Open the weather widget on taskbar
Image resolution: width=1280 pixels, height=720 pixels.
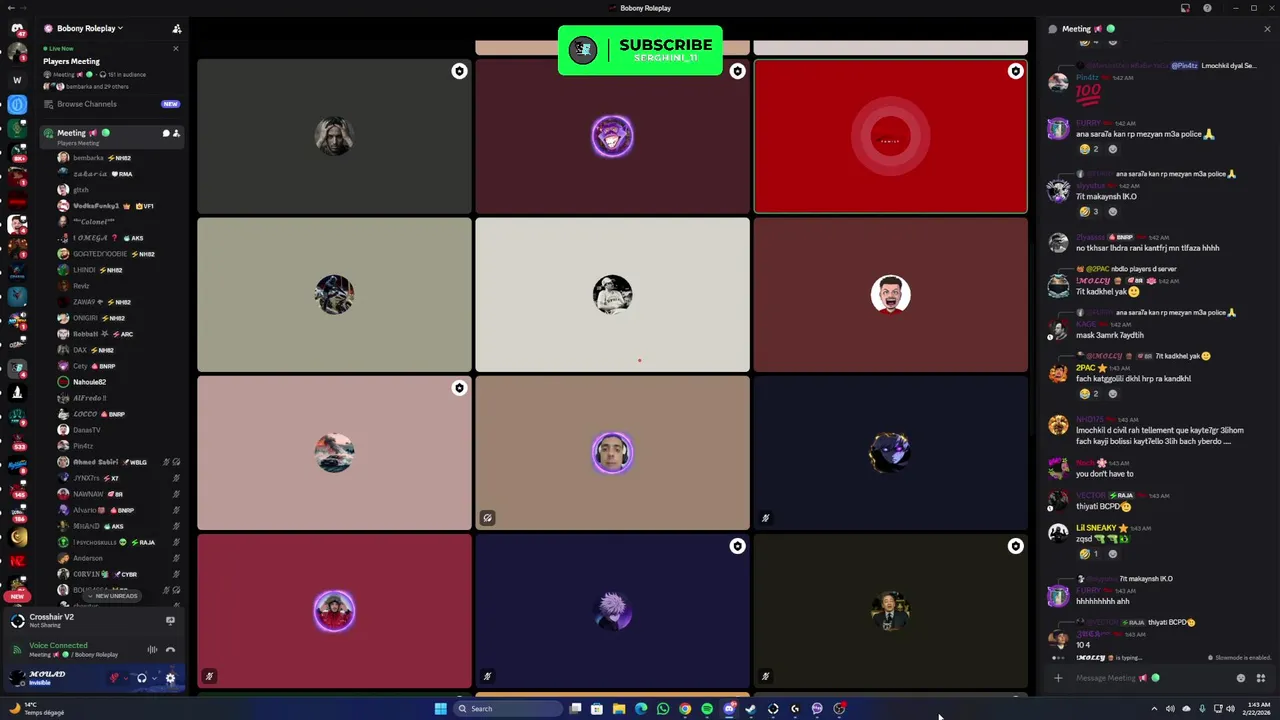tap(38, 709)
